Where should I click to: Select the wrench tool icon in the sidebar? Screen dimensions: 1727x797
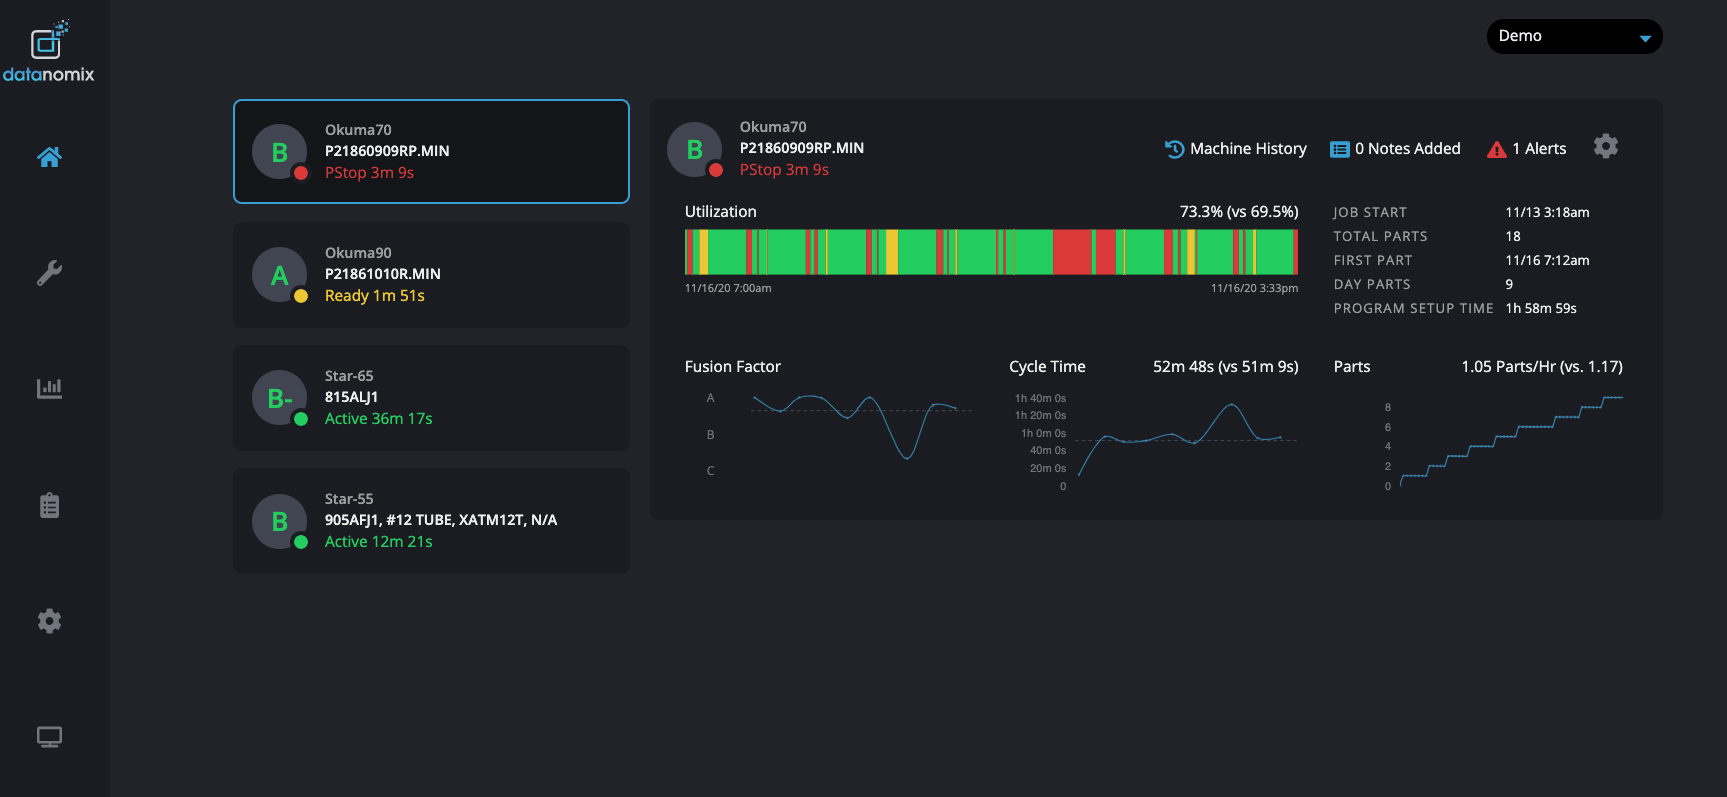(49, 273)
